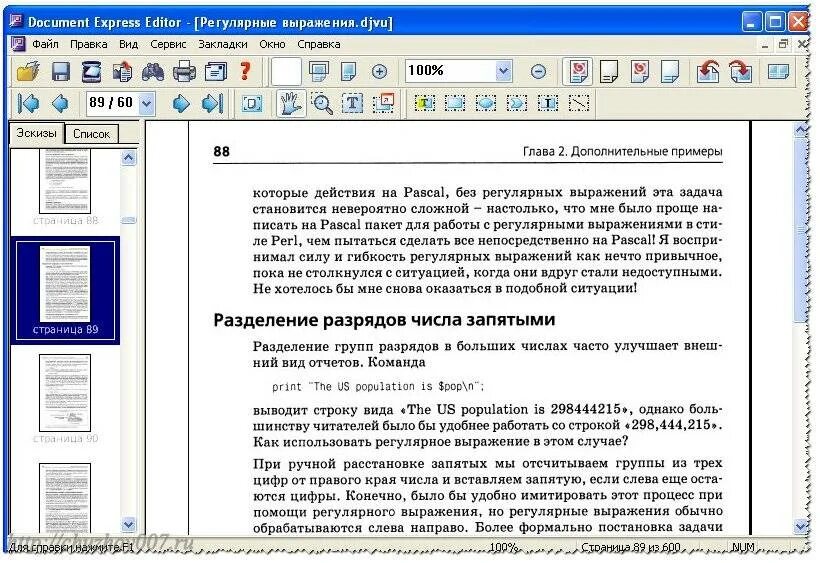Viewport: 820px width, 563px height.
Task: Click the rotate right icon with red arrow
Action: click(741, 72)
